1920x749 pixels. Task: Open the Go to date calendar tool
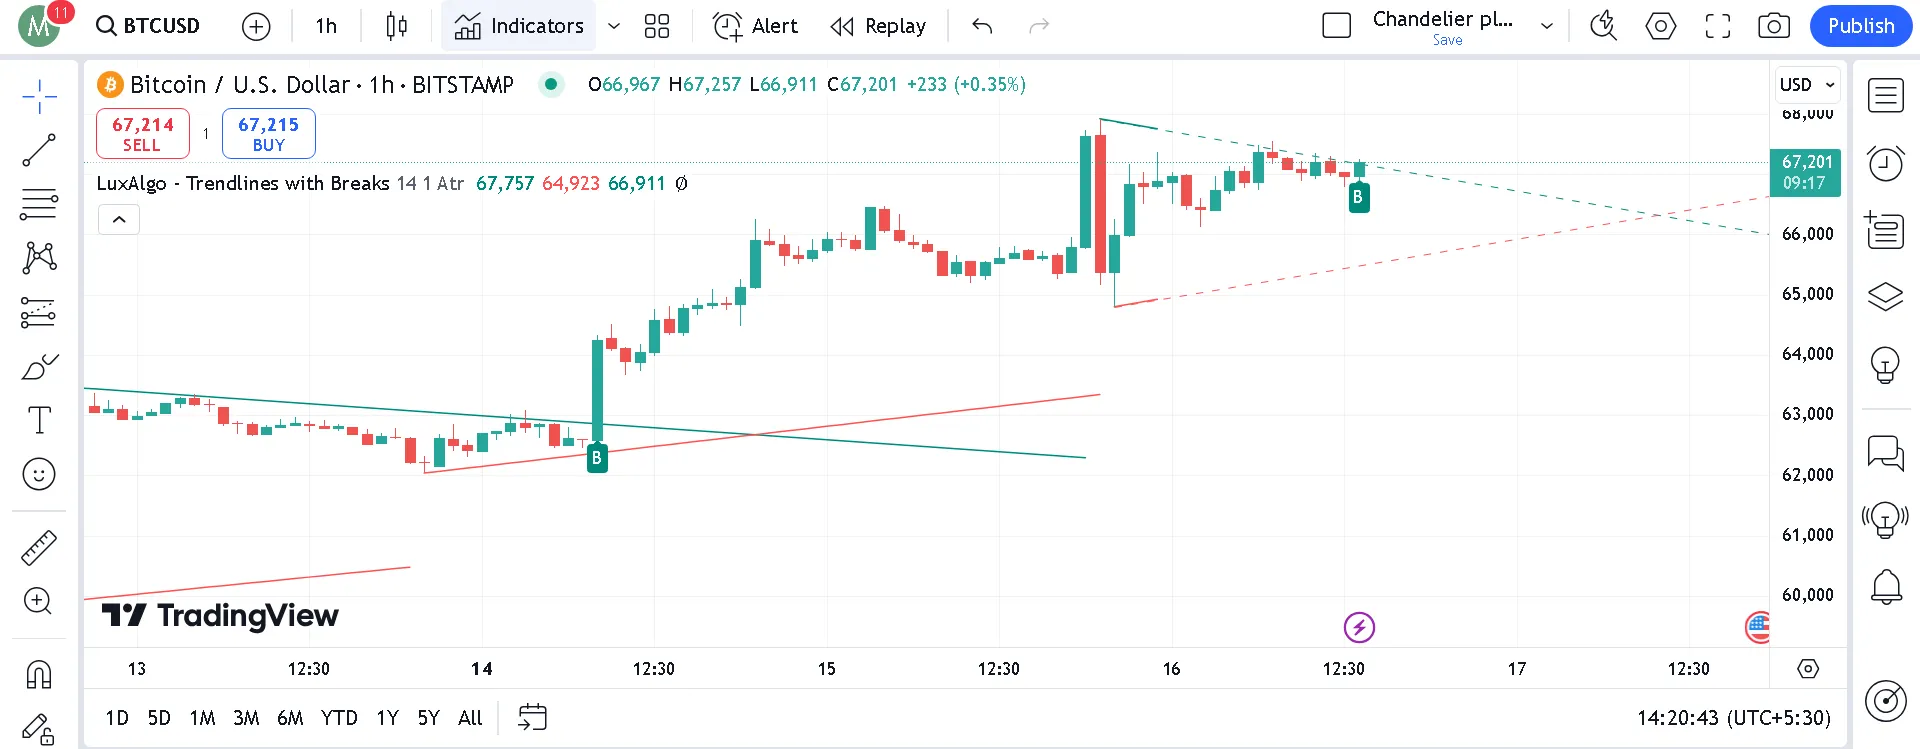click(x=533, y=717)
